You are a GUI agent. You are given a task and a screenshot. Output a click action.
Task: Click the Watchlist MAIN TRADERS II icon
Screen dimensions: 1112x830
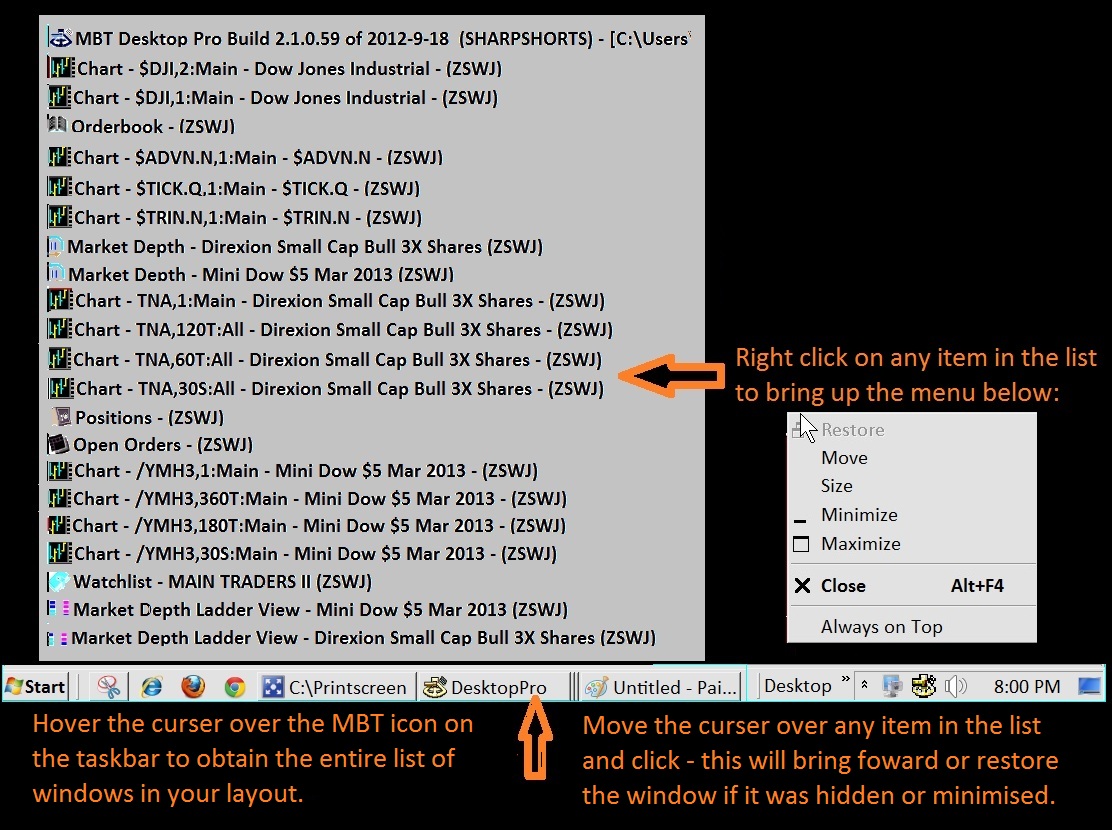(58, 581)
